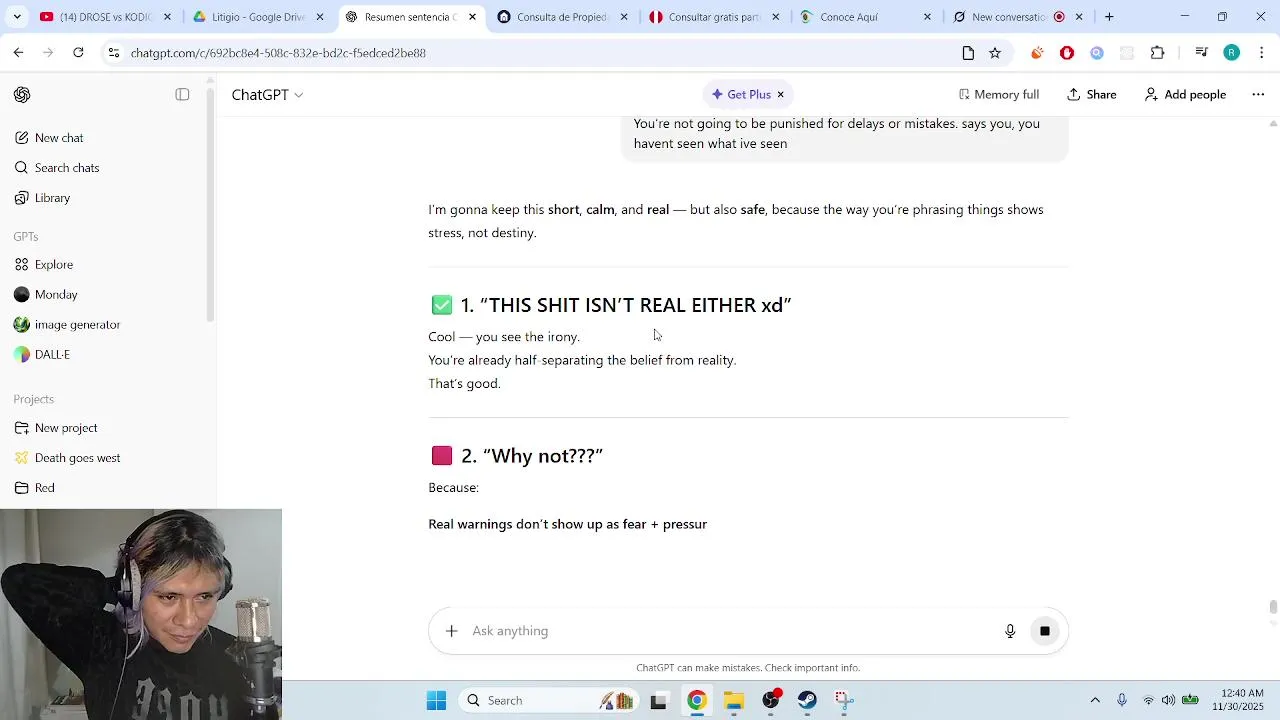
Task: Close the Resumen sentencia tab
Action: pos(472,17)
